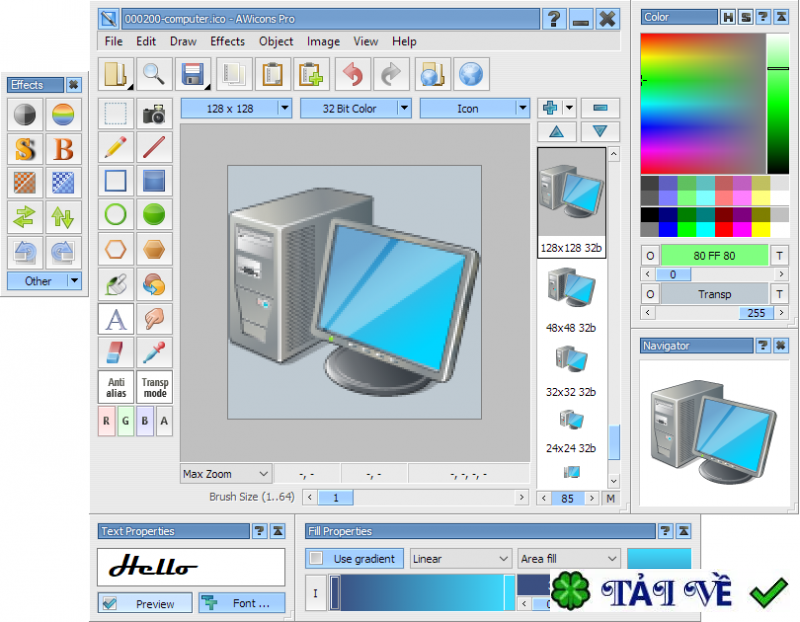Choose the filled ellipse tool
Image resolution: width=800 pixels, height=622 pixels.
click(154, 215)
